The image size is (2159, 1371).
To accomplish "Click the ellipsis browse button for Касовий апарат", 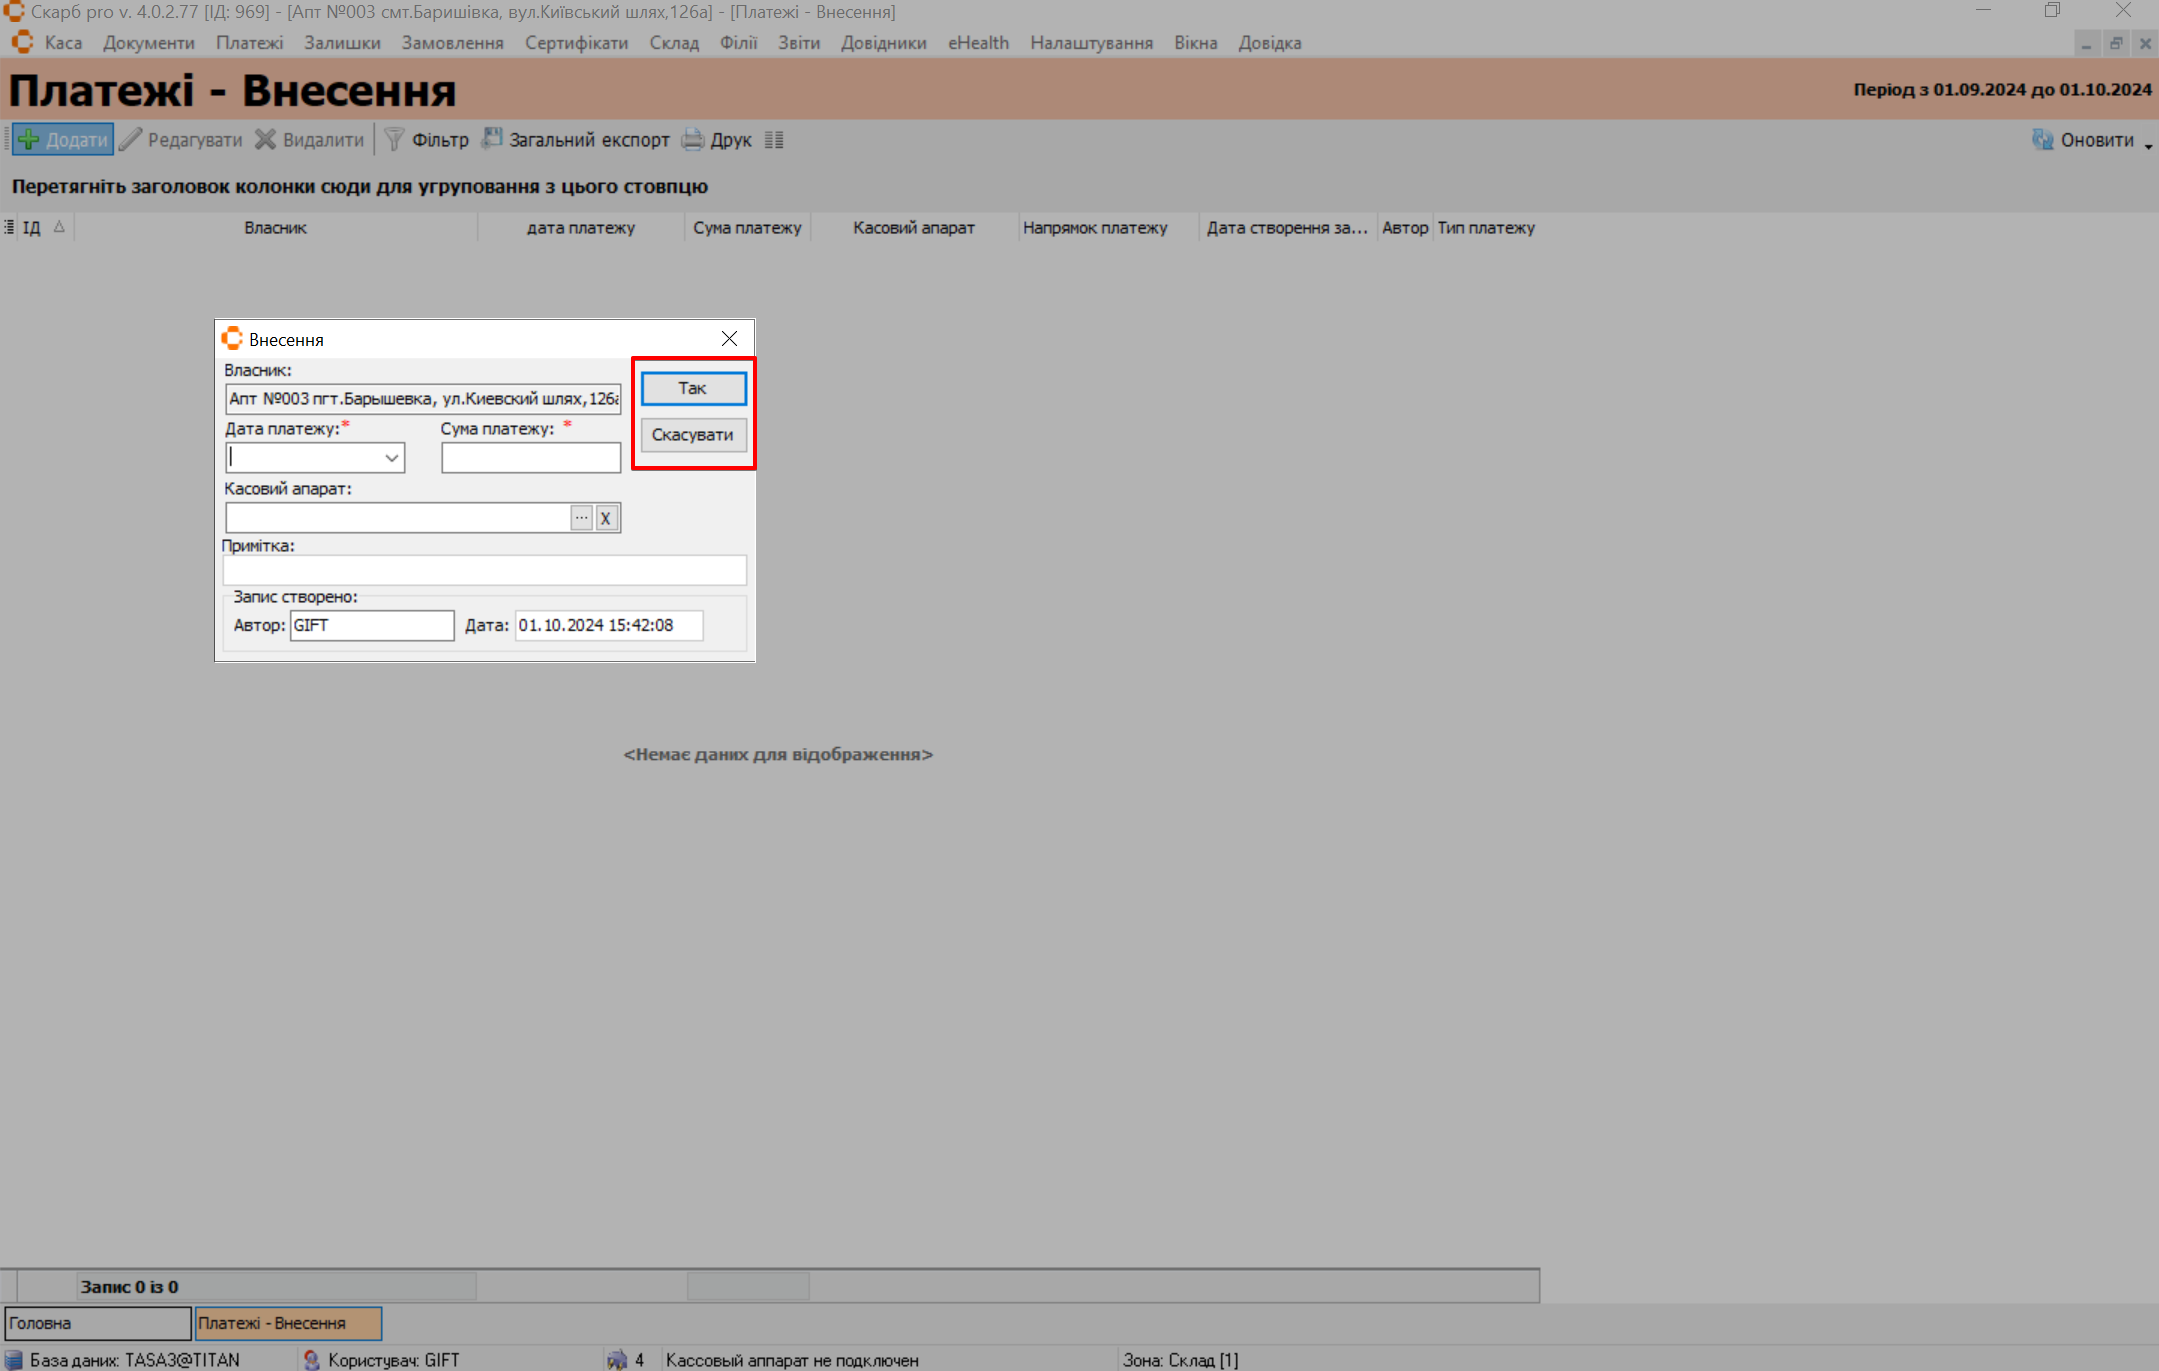I will point(581,518).
